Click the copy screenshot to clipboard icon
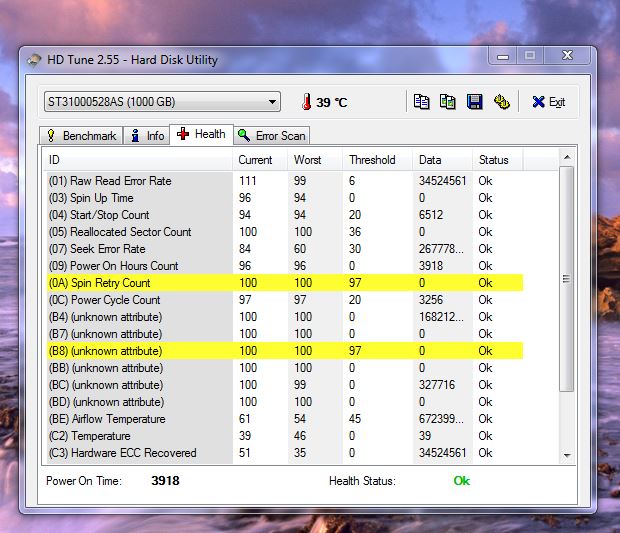 point(448,102)
